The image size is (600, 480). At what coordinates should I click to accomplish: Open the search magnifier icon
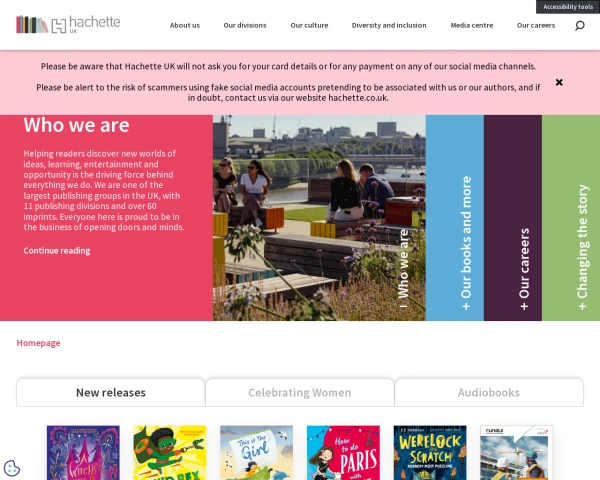coord(580,26)
